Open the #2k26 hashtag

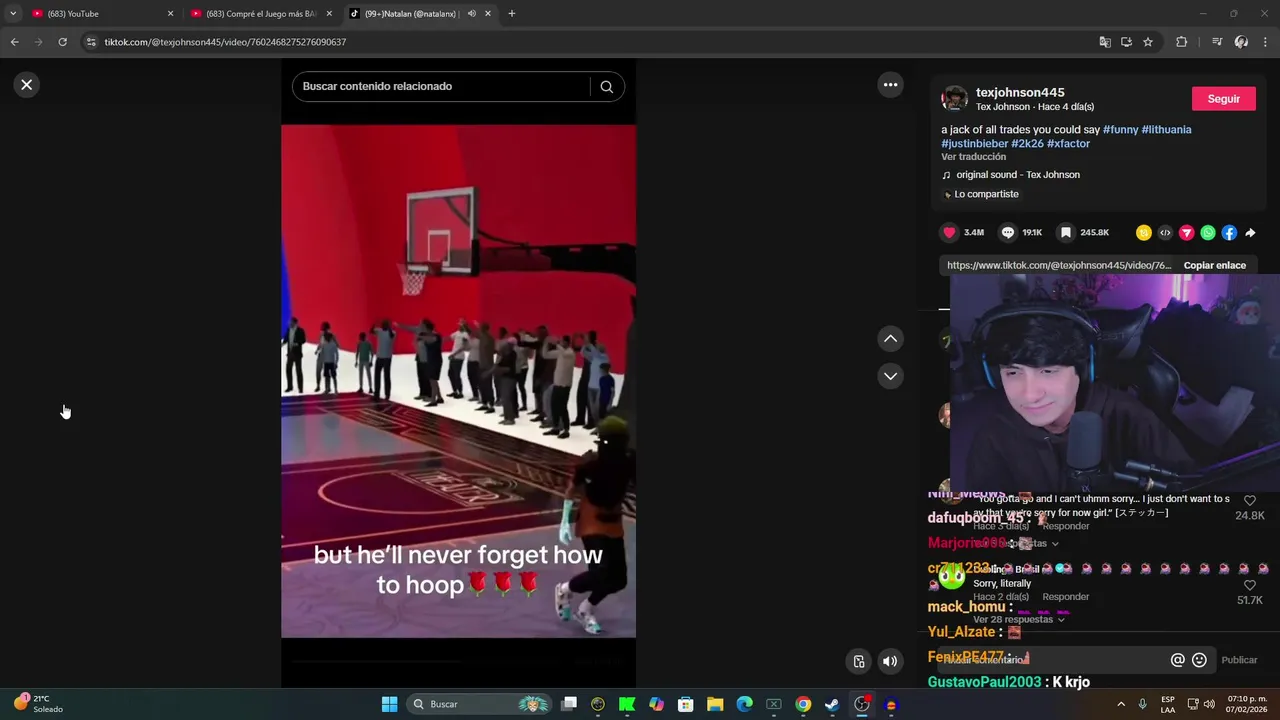[1027, 144]
